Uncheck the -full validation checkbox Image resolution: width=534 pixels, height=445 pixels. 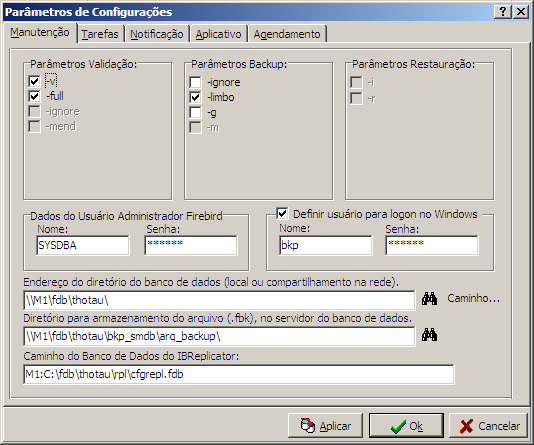pos(34,96)
